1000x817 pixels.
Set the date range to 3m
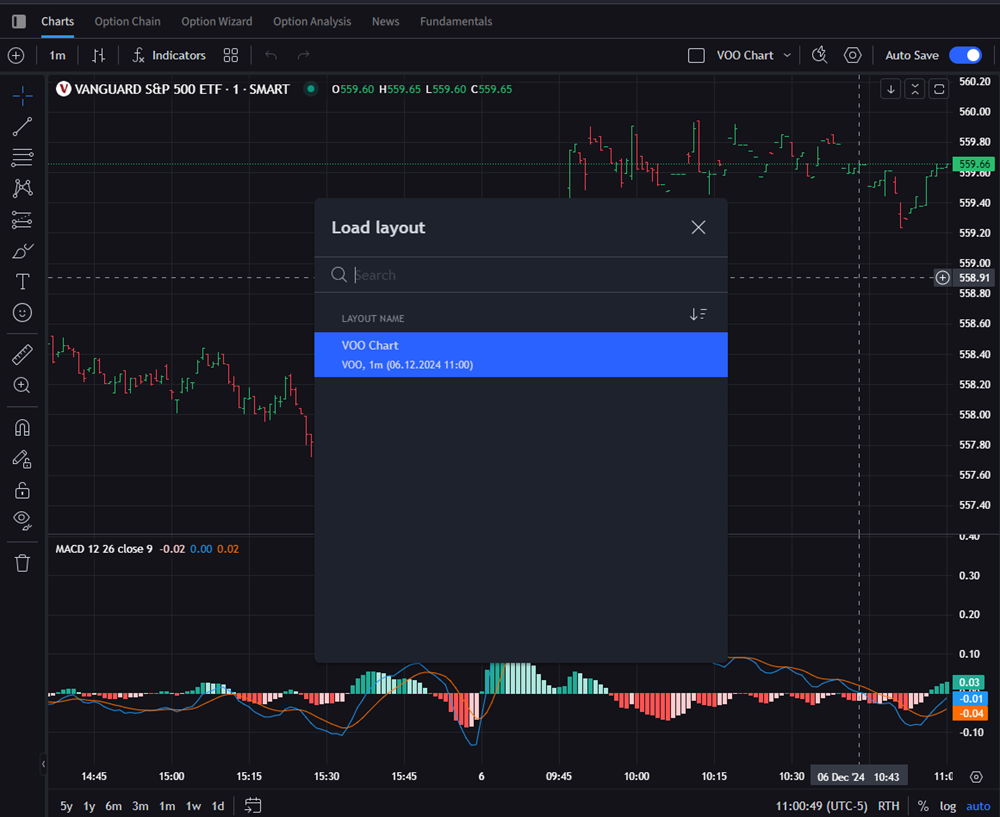click(140, 806)
